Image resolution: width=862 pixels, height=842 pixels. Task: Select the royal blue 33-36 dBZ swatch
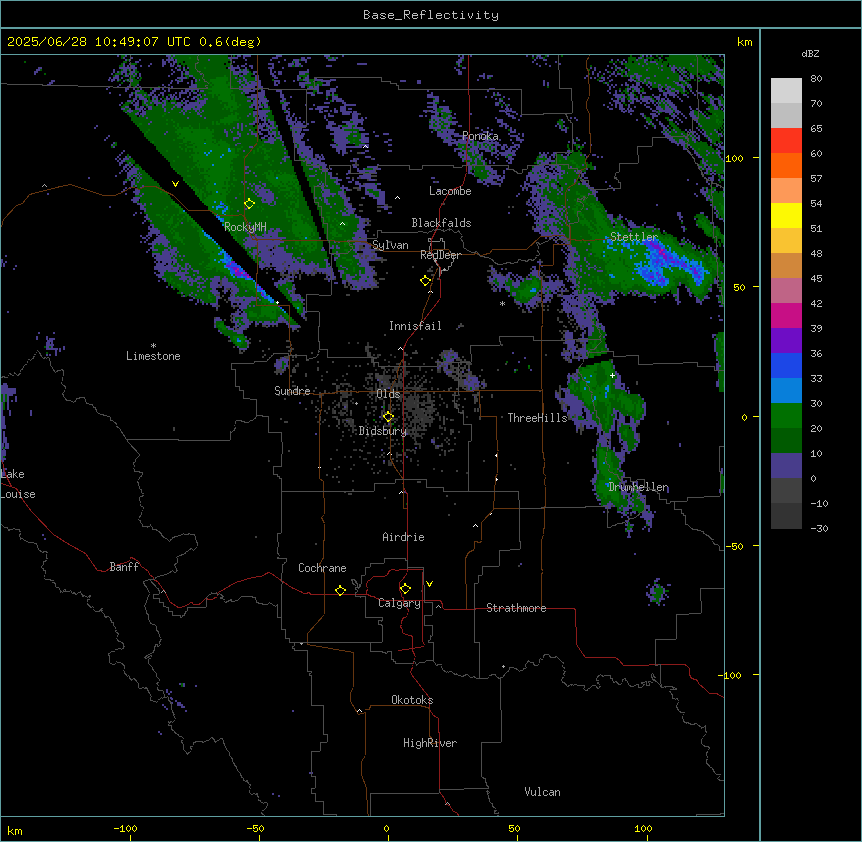[786, 366]
